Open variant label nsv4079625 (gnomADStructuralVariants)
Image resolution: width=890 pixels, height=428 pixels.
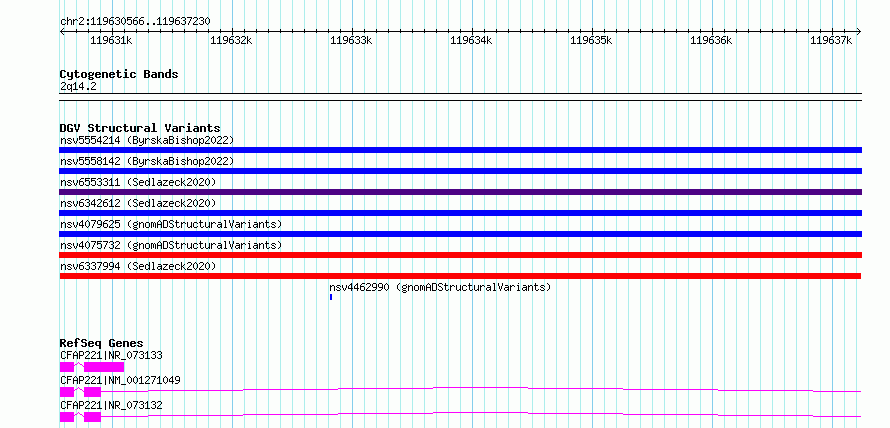point(171,224)
